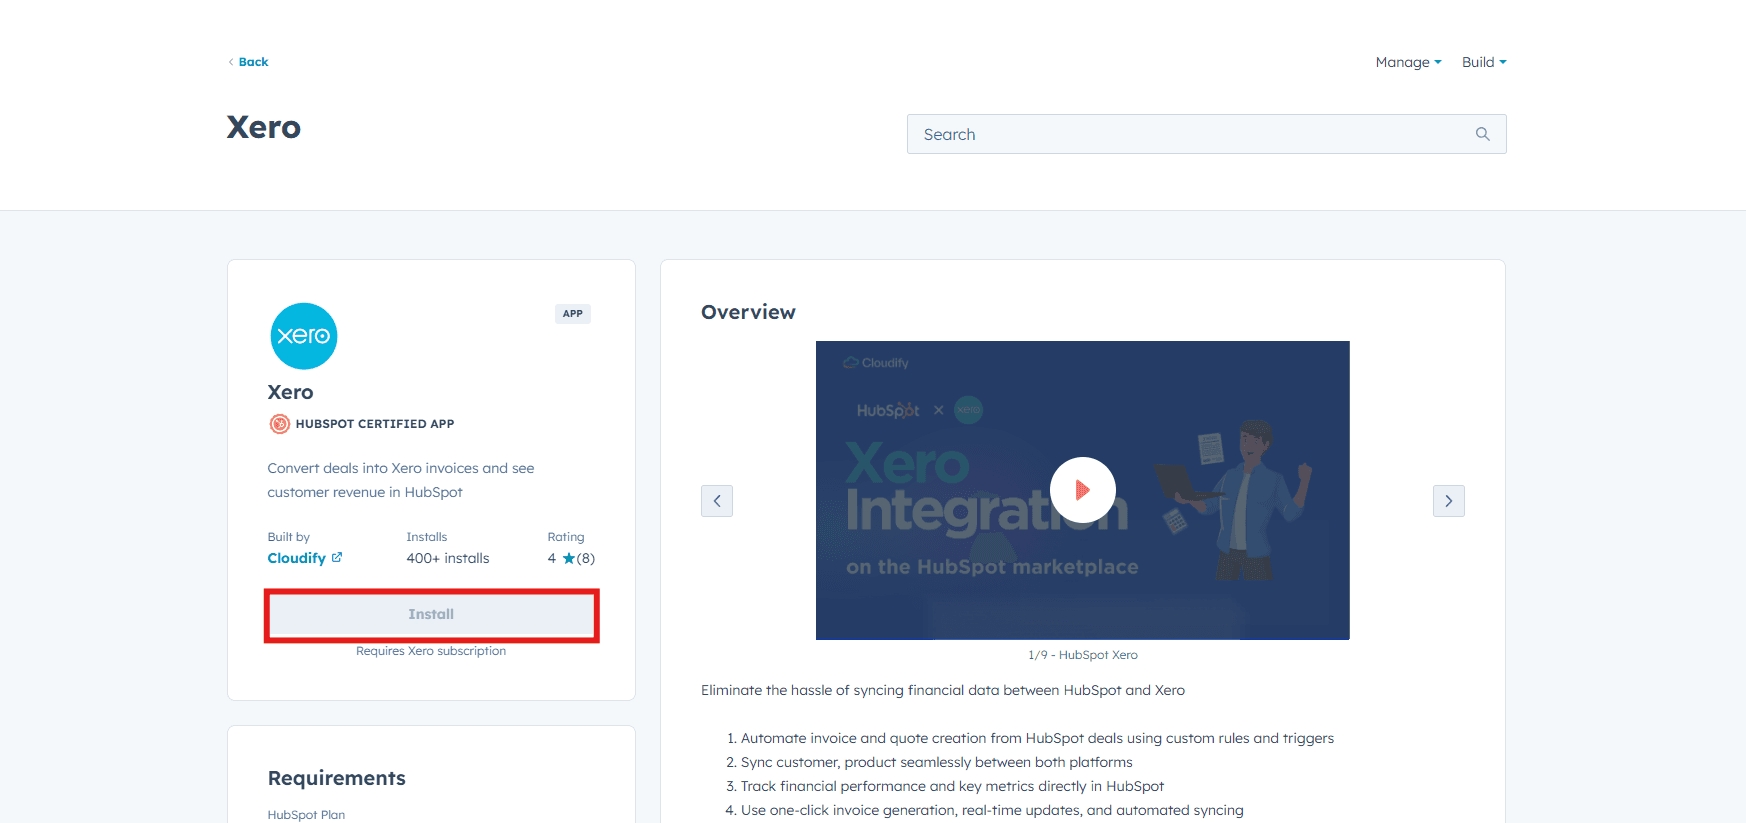This screenshot has height=823, width=1746.
Task: Open Cloudify external link icon
Action: tap(337, 558)
